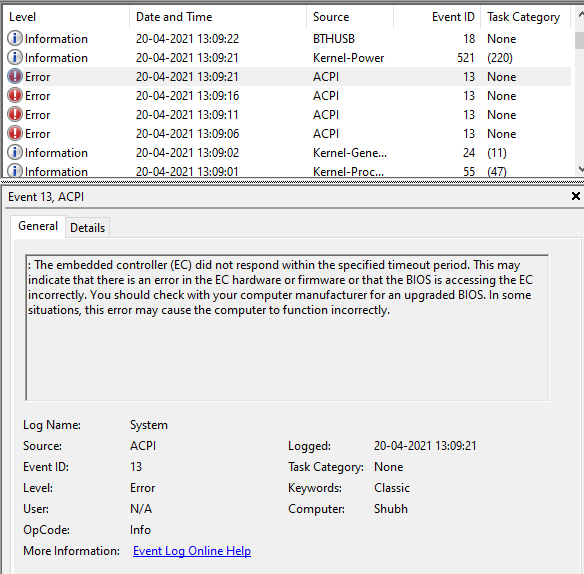Screen dimensions: 584x574
Task: Sort events by Event ID column header
Action: point(437,17)
